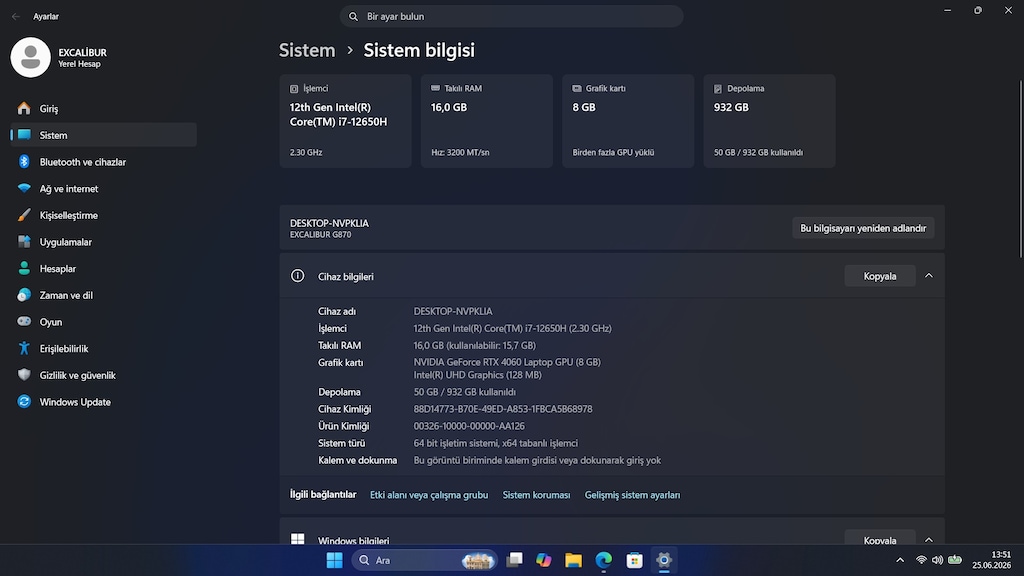
Task: Click the product ID value 00326-10000-00000-AA126
Action: click(469, 426)
